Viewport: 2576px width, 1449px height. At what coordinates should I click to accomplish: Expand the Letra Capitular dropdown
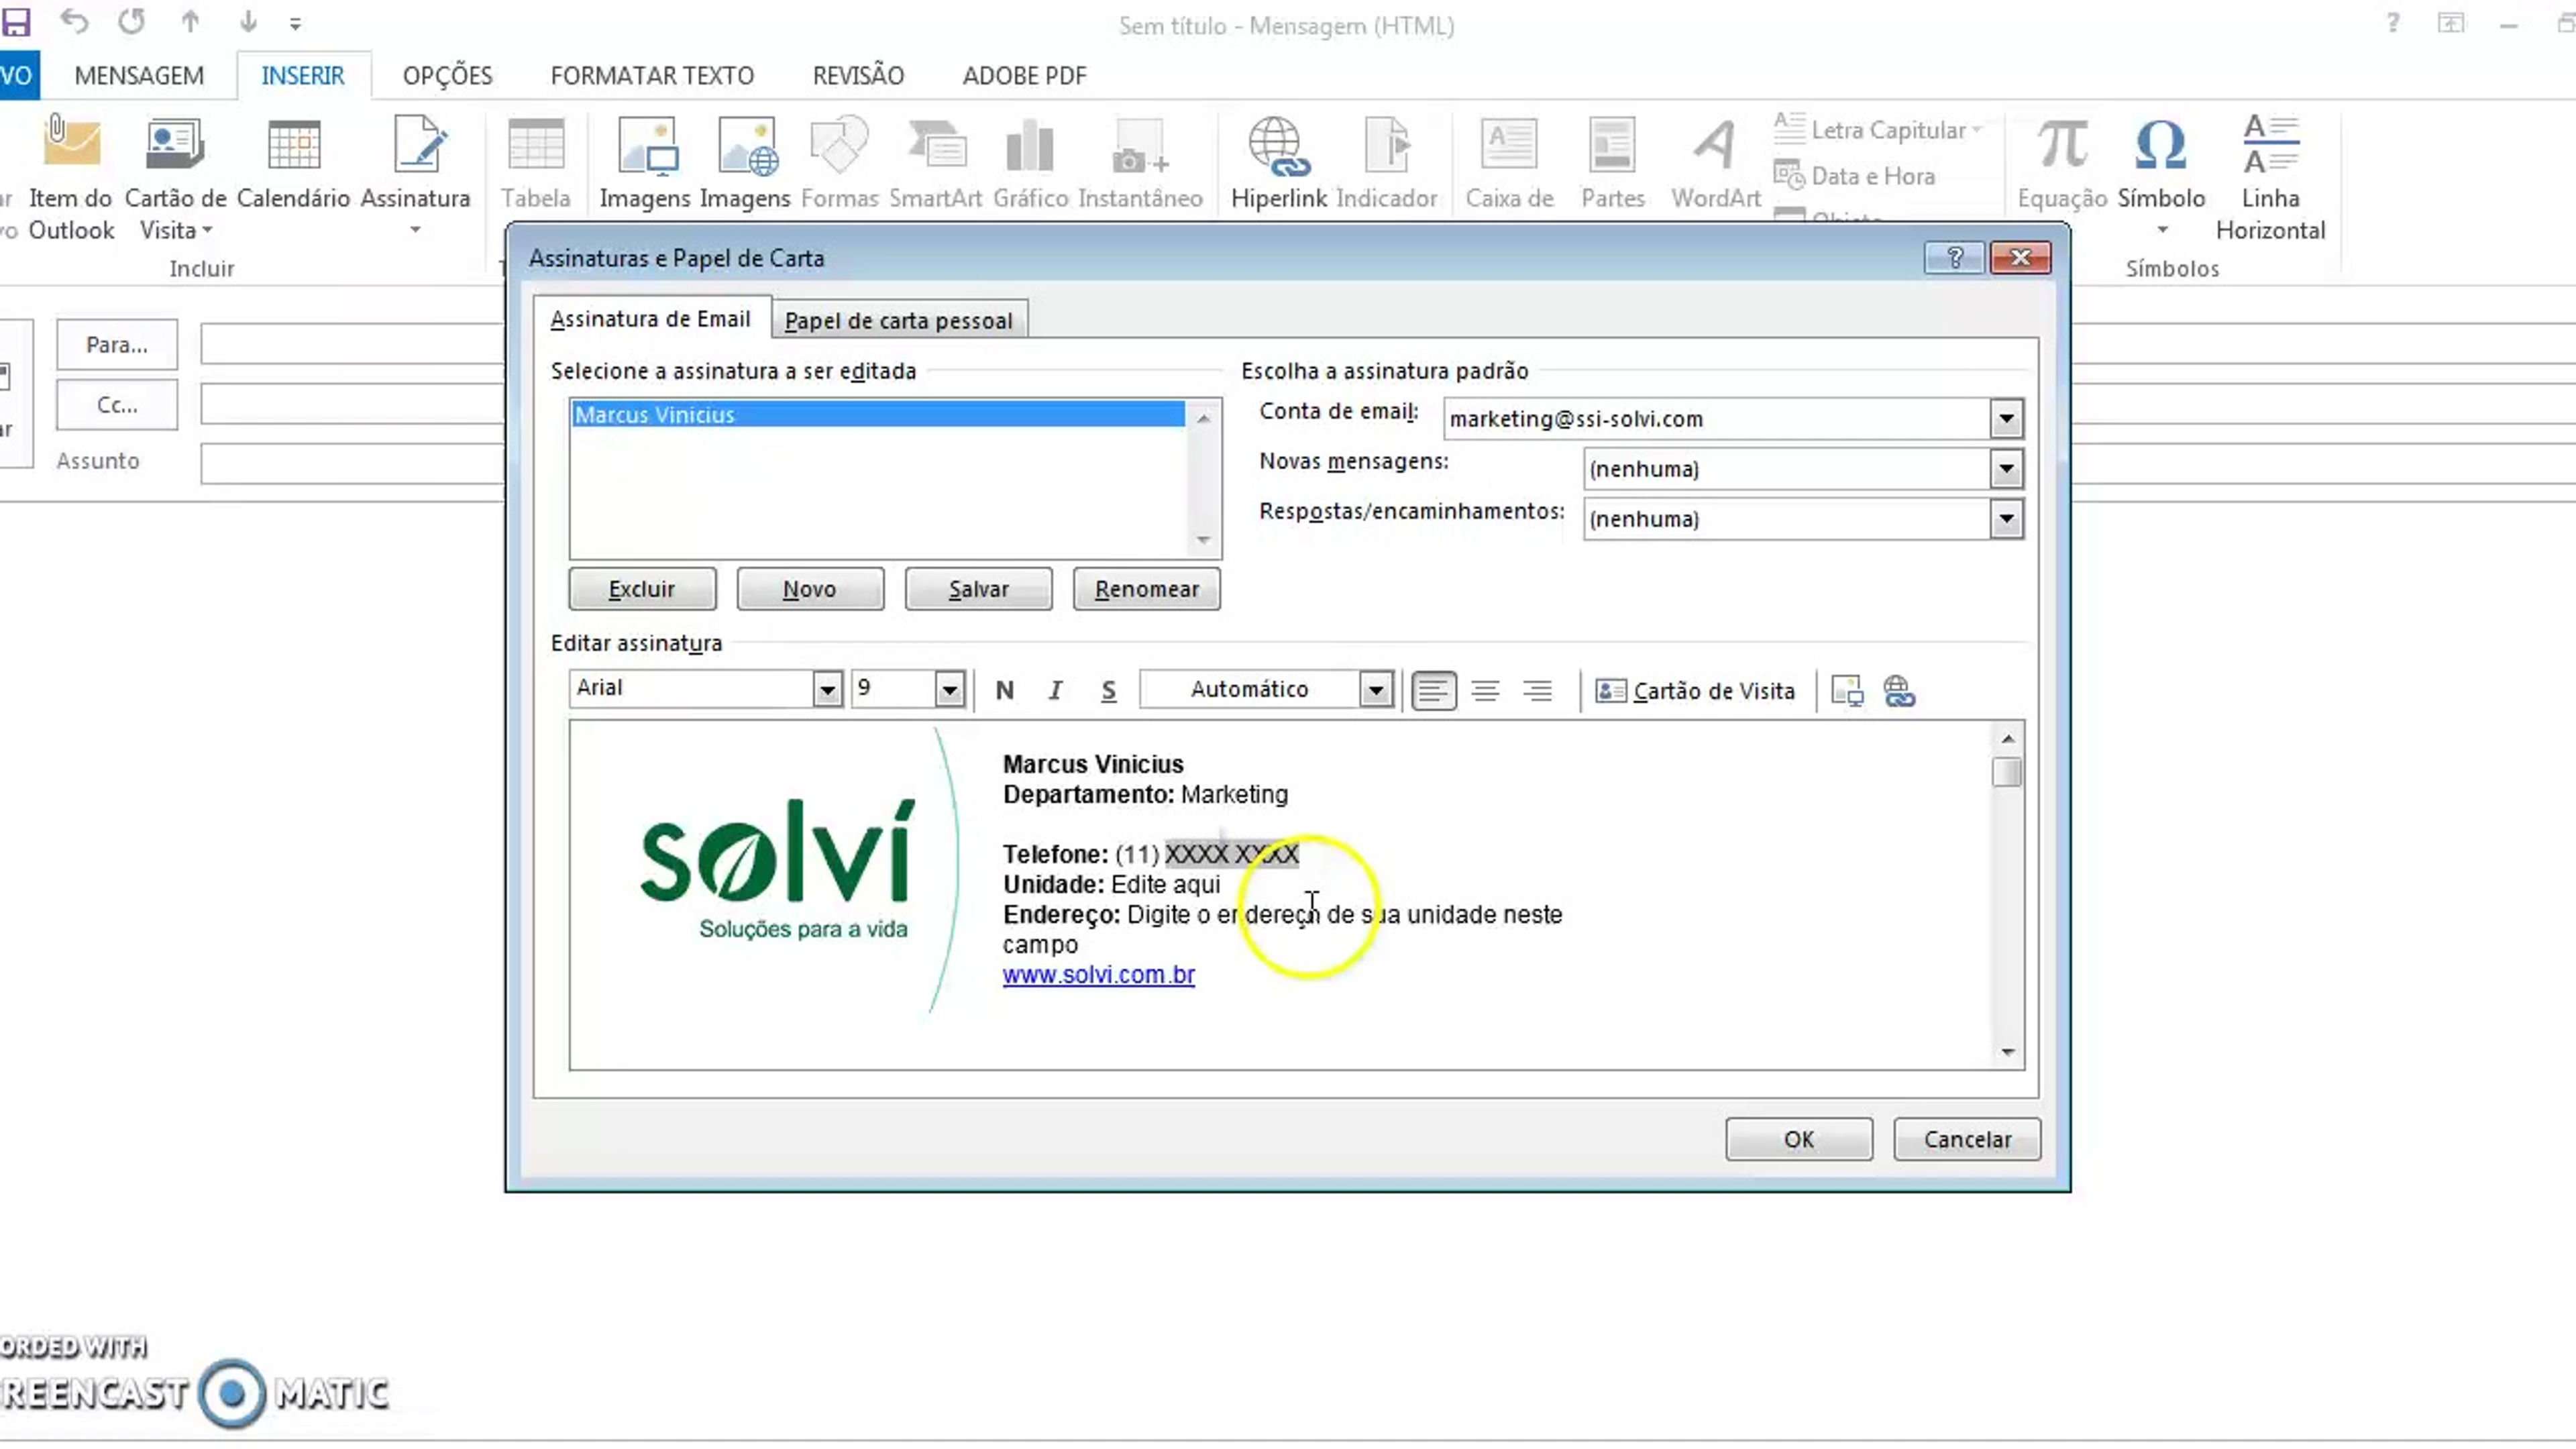point(1977,130)
